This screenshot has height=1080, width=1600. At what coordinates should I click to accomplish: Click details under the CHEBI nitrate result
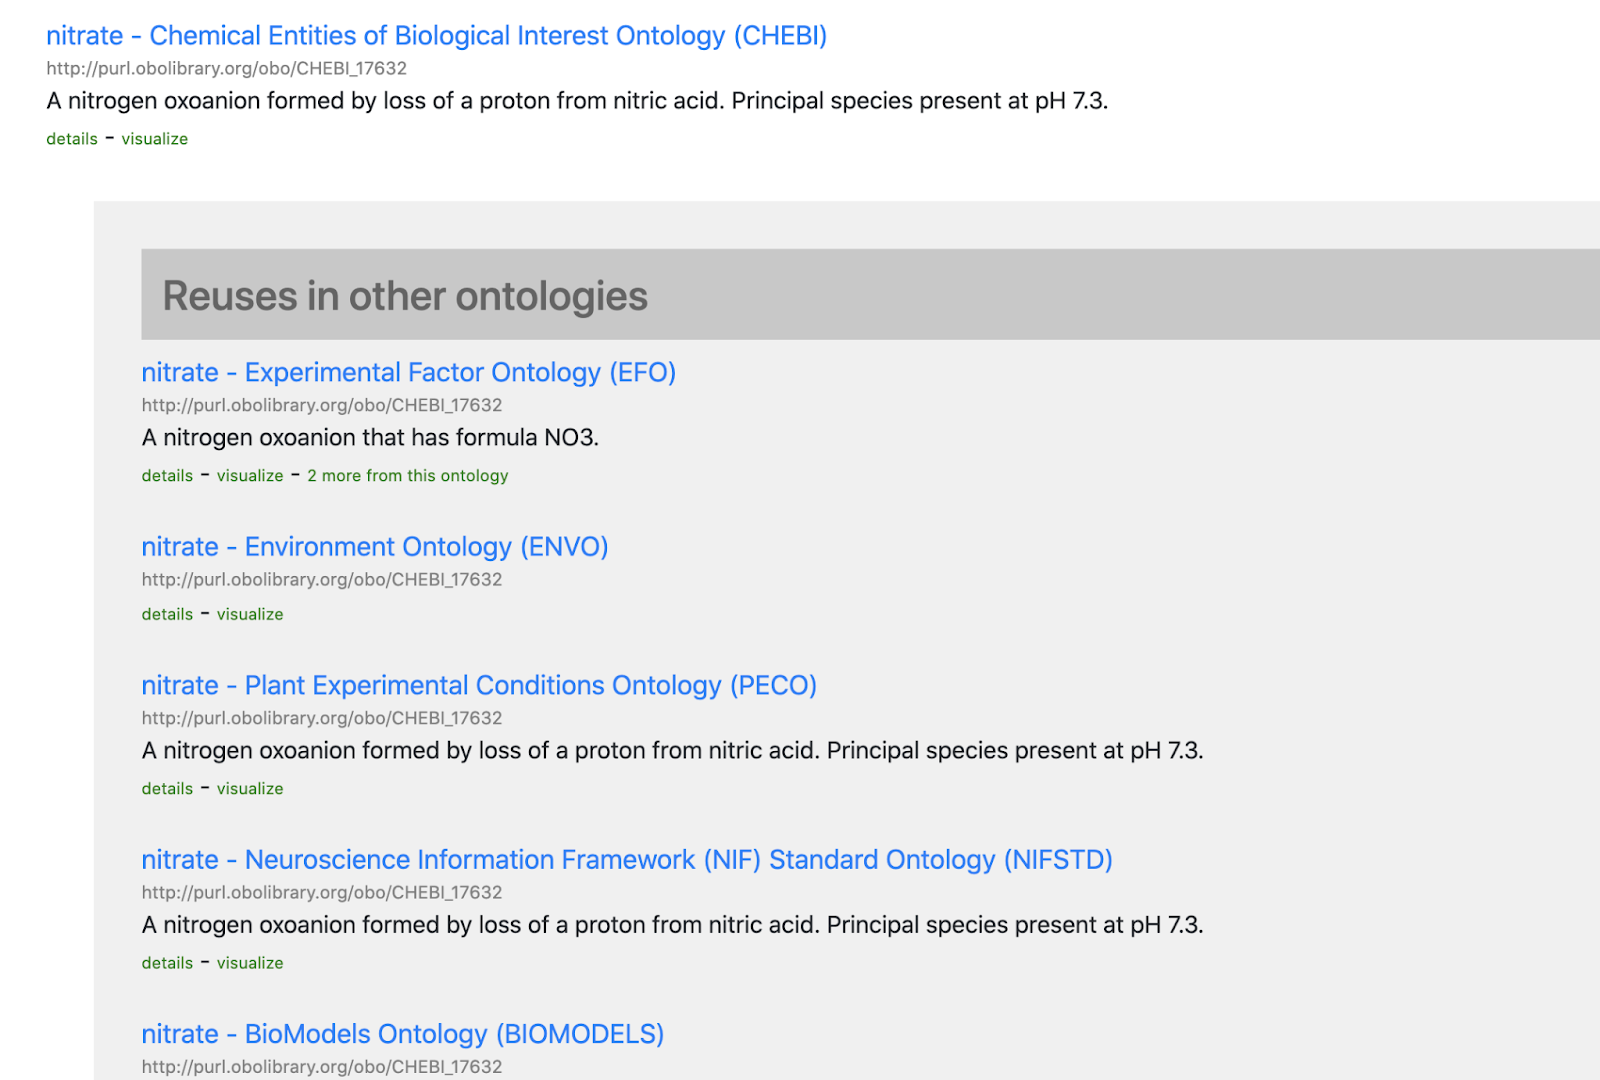click(x=72, y=139)
